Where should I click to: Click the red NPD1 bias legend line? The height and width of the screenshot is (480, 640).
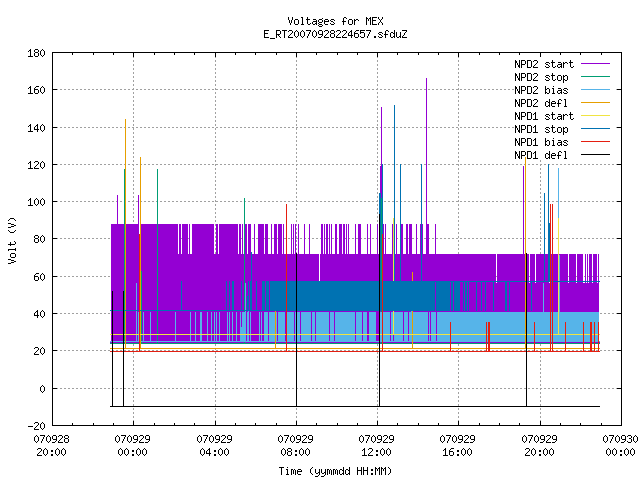(595, 142)
